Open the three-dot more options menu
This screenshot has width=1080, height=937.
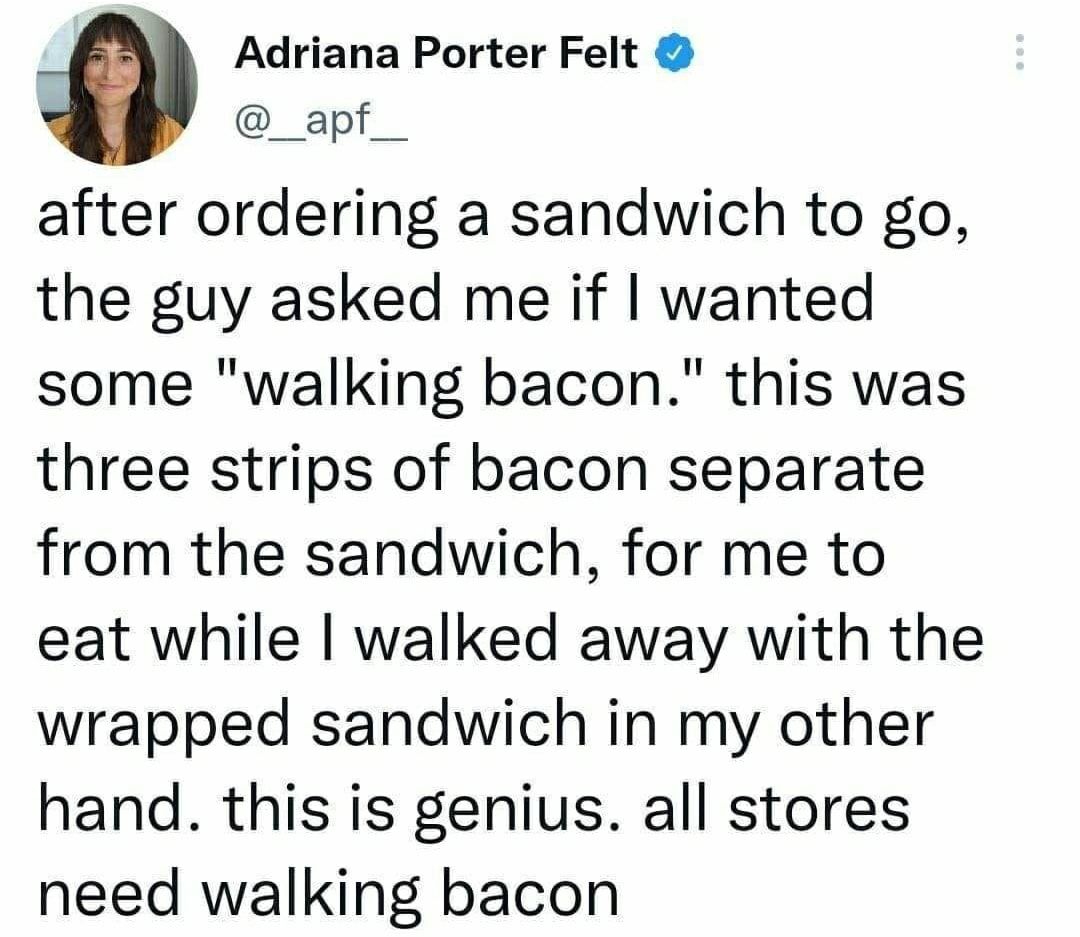[x=1019, y=52]
